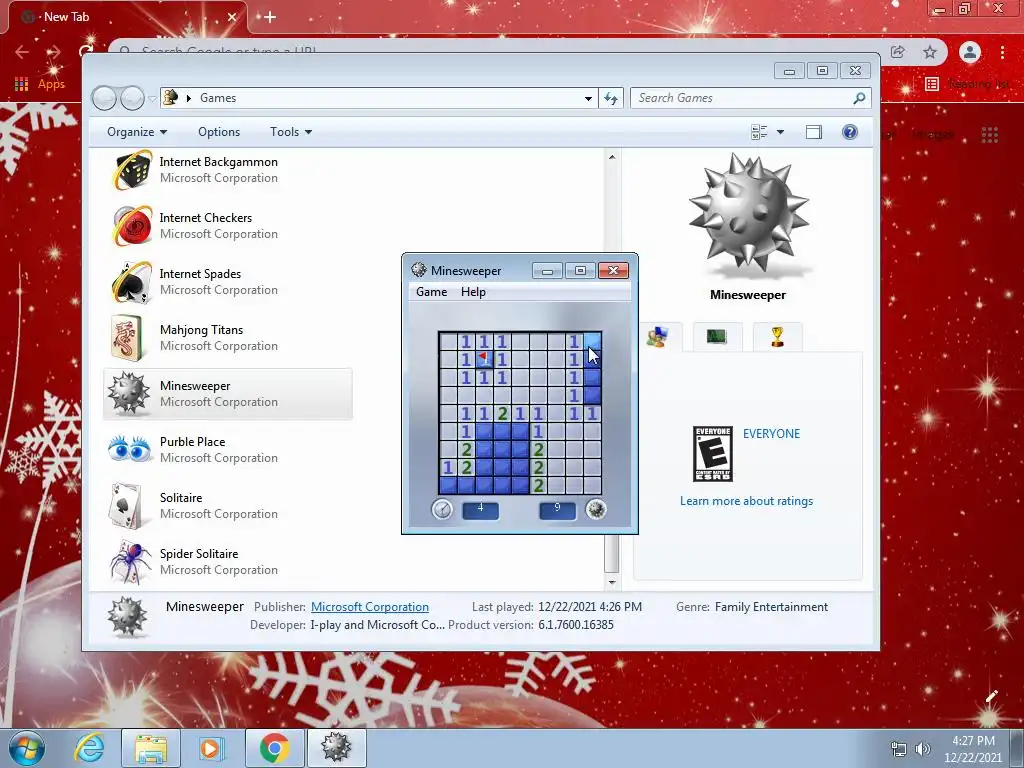Expand the Organize dropdown
Image resolution: width=1024 pixels, height=768 pixels.
[136, 132]
